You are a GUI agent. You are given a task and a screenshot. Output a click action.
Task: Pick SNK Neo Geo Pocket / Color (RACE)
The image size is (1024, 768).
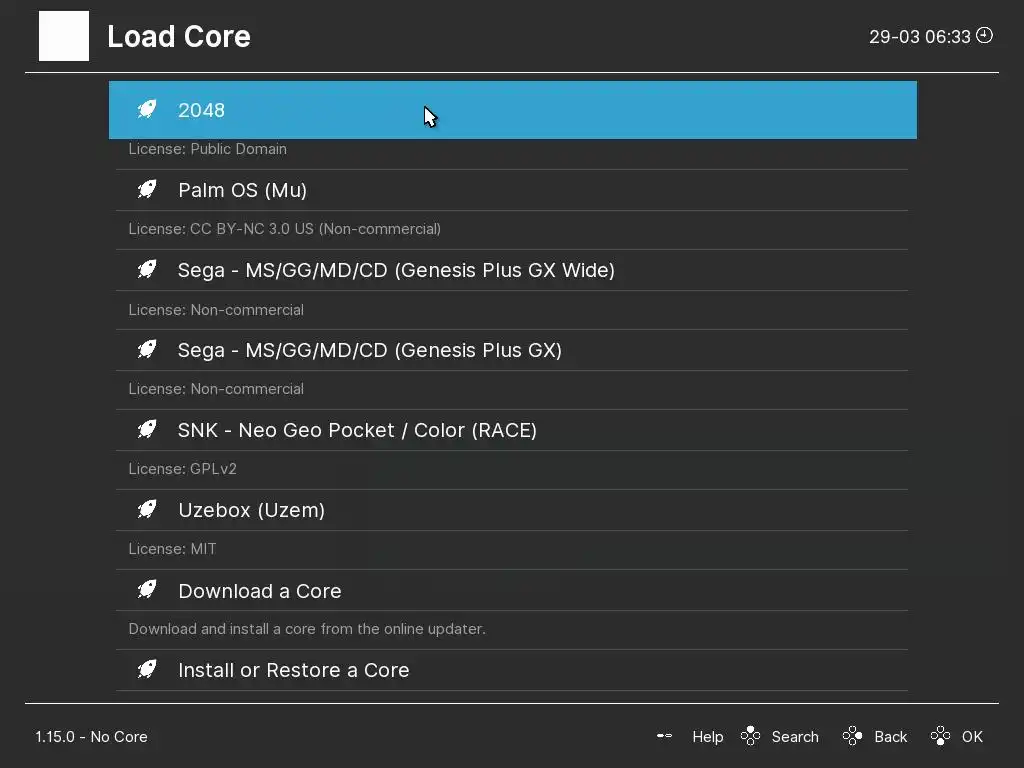(x=357, y=430)
